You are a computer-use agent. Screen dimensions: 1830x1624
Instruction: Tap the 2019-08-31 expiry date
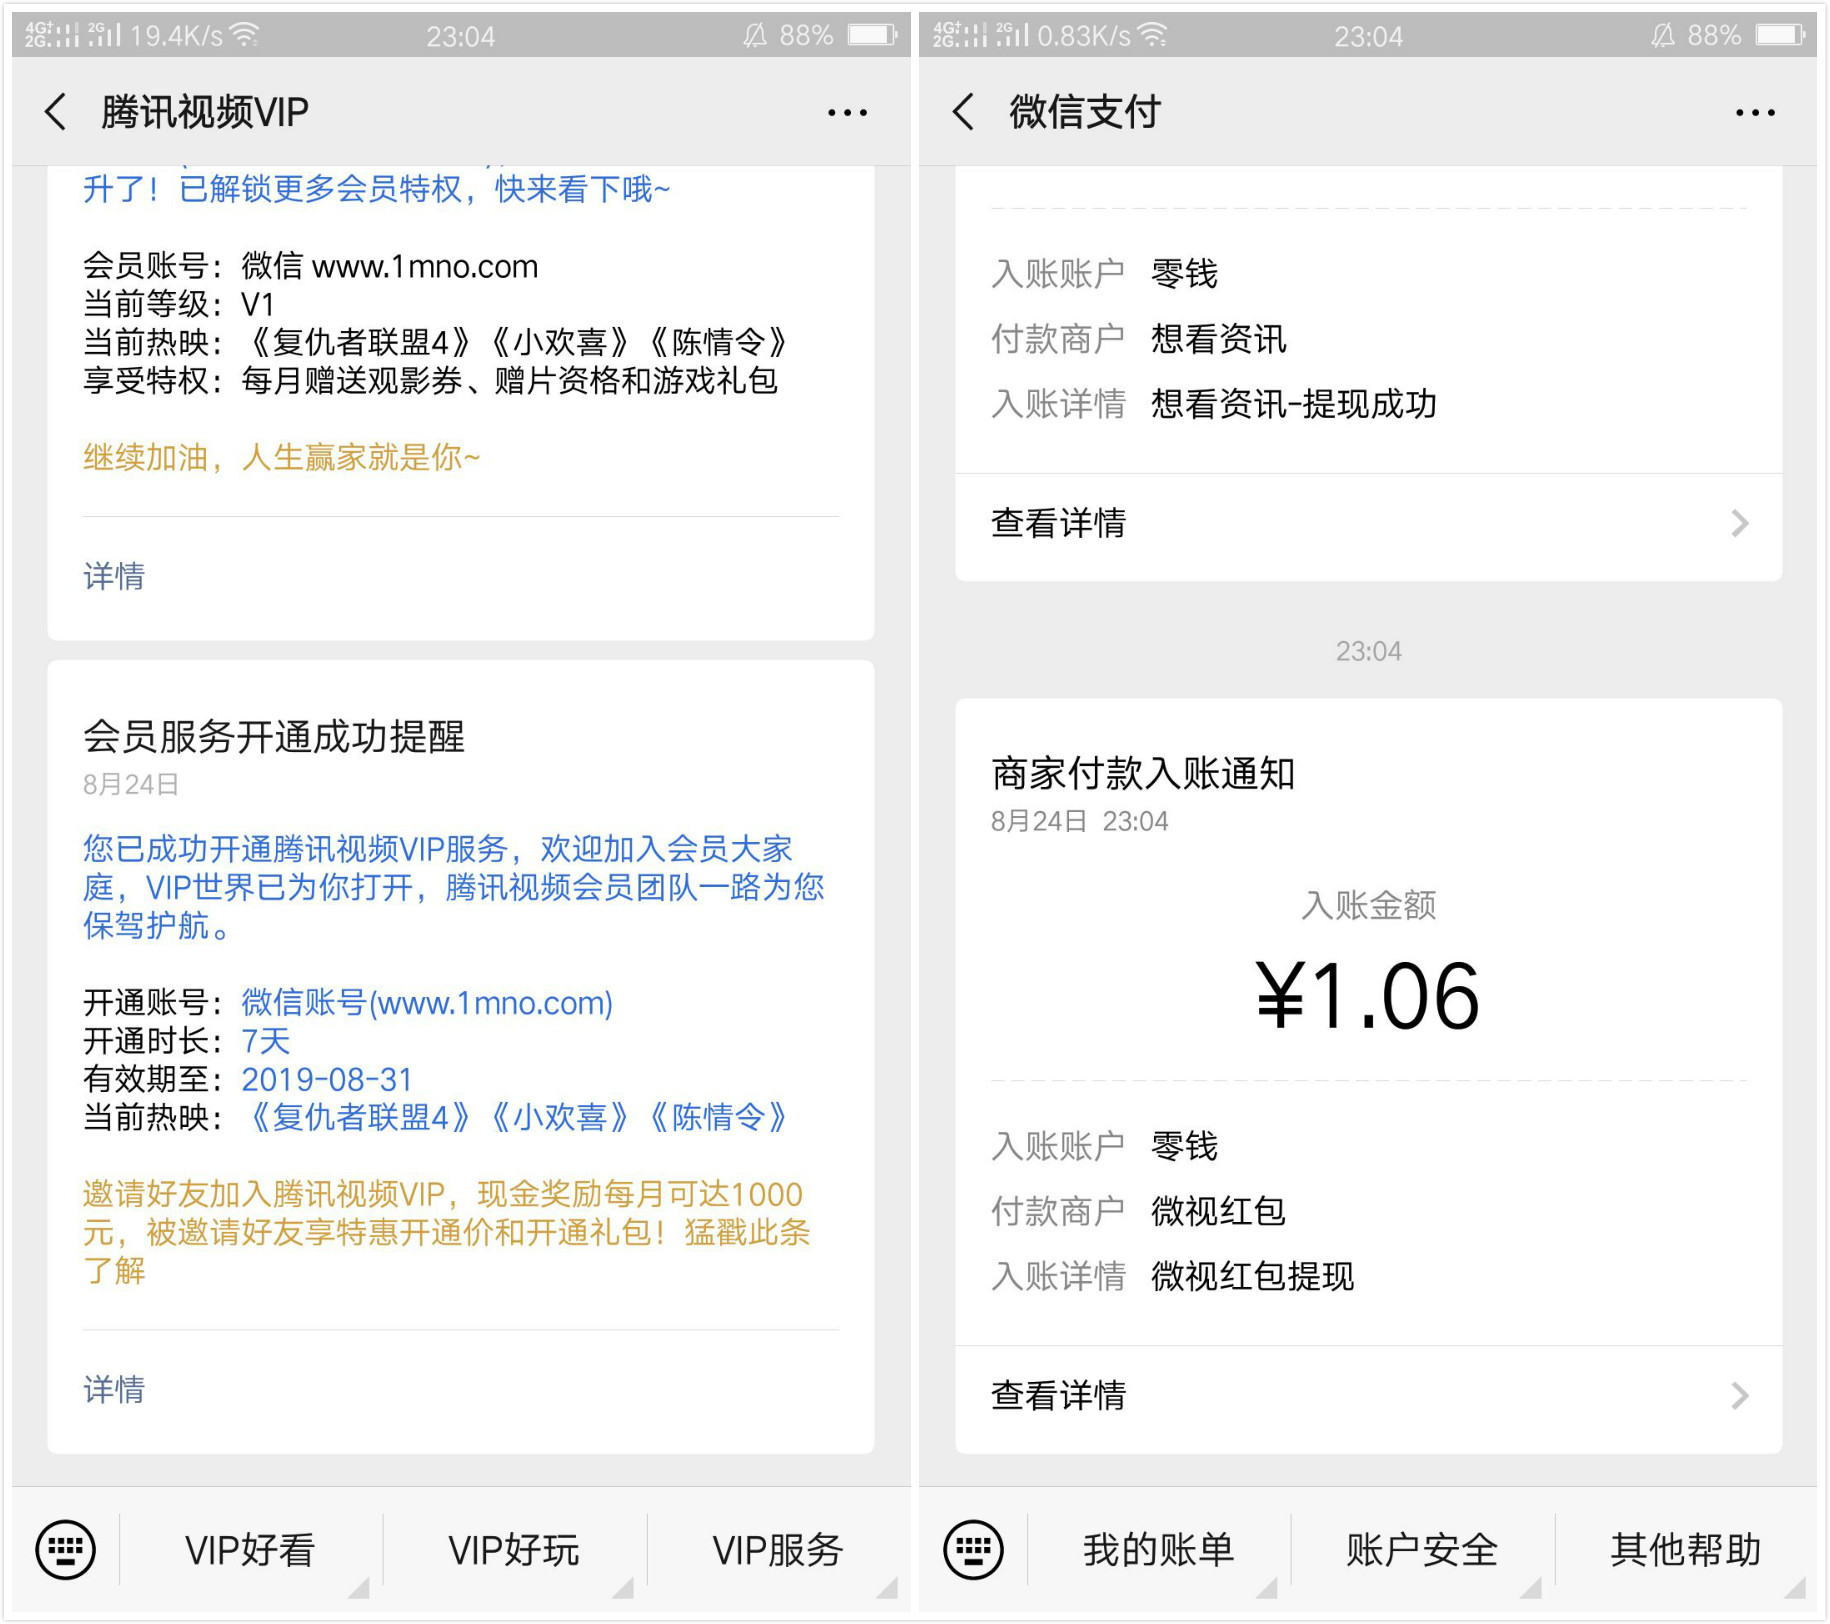coord(327,1079)
